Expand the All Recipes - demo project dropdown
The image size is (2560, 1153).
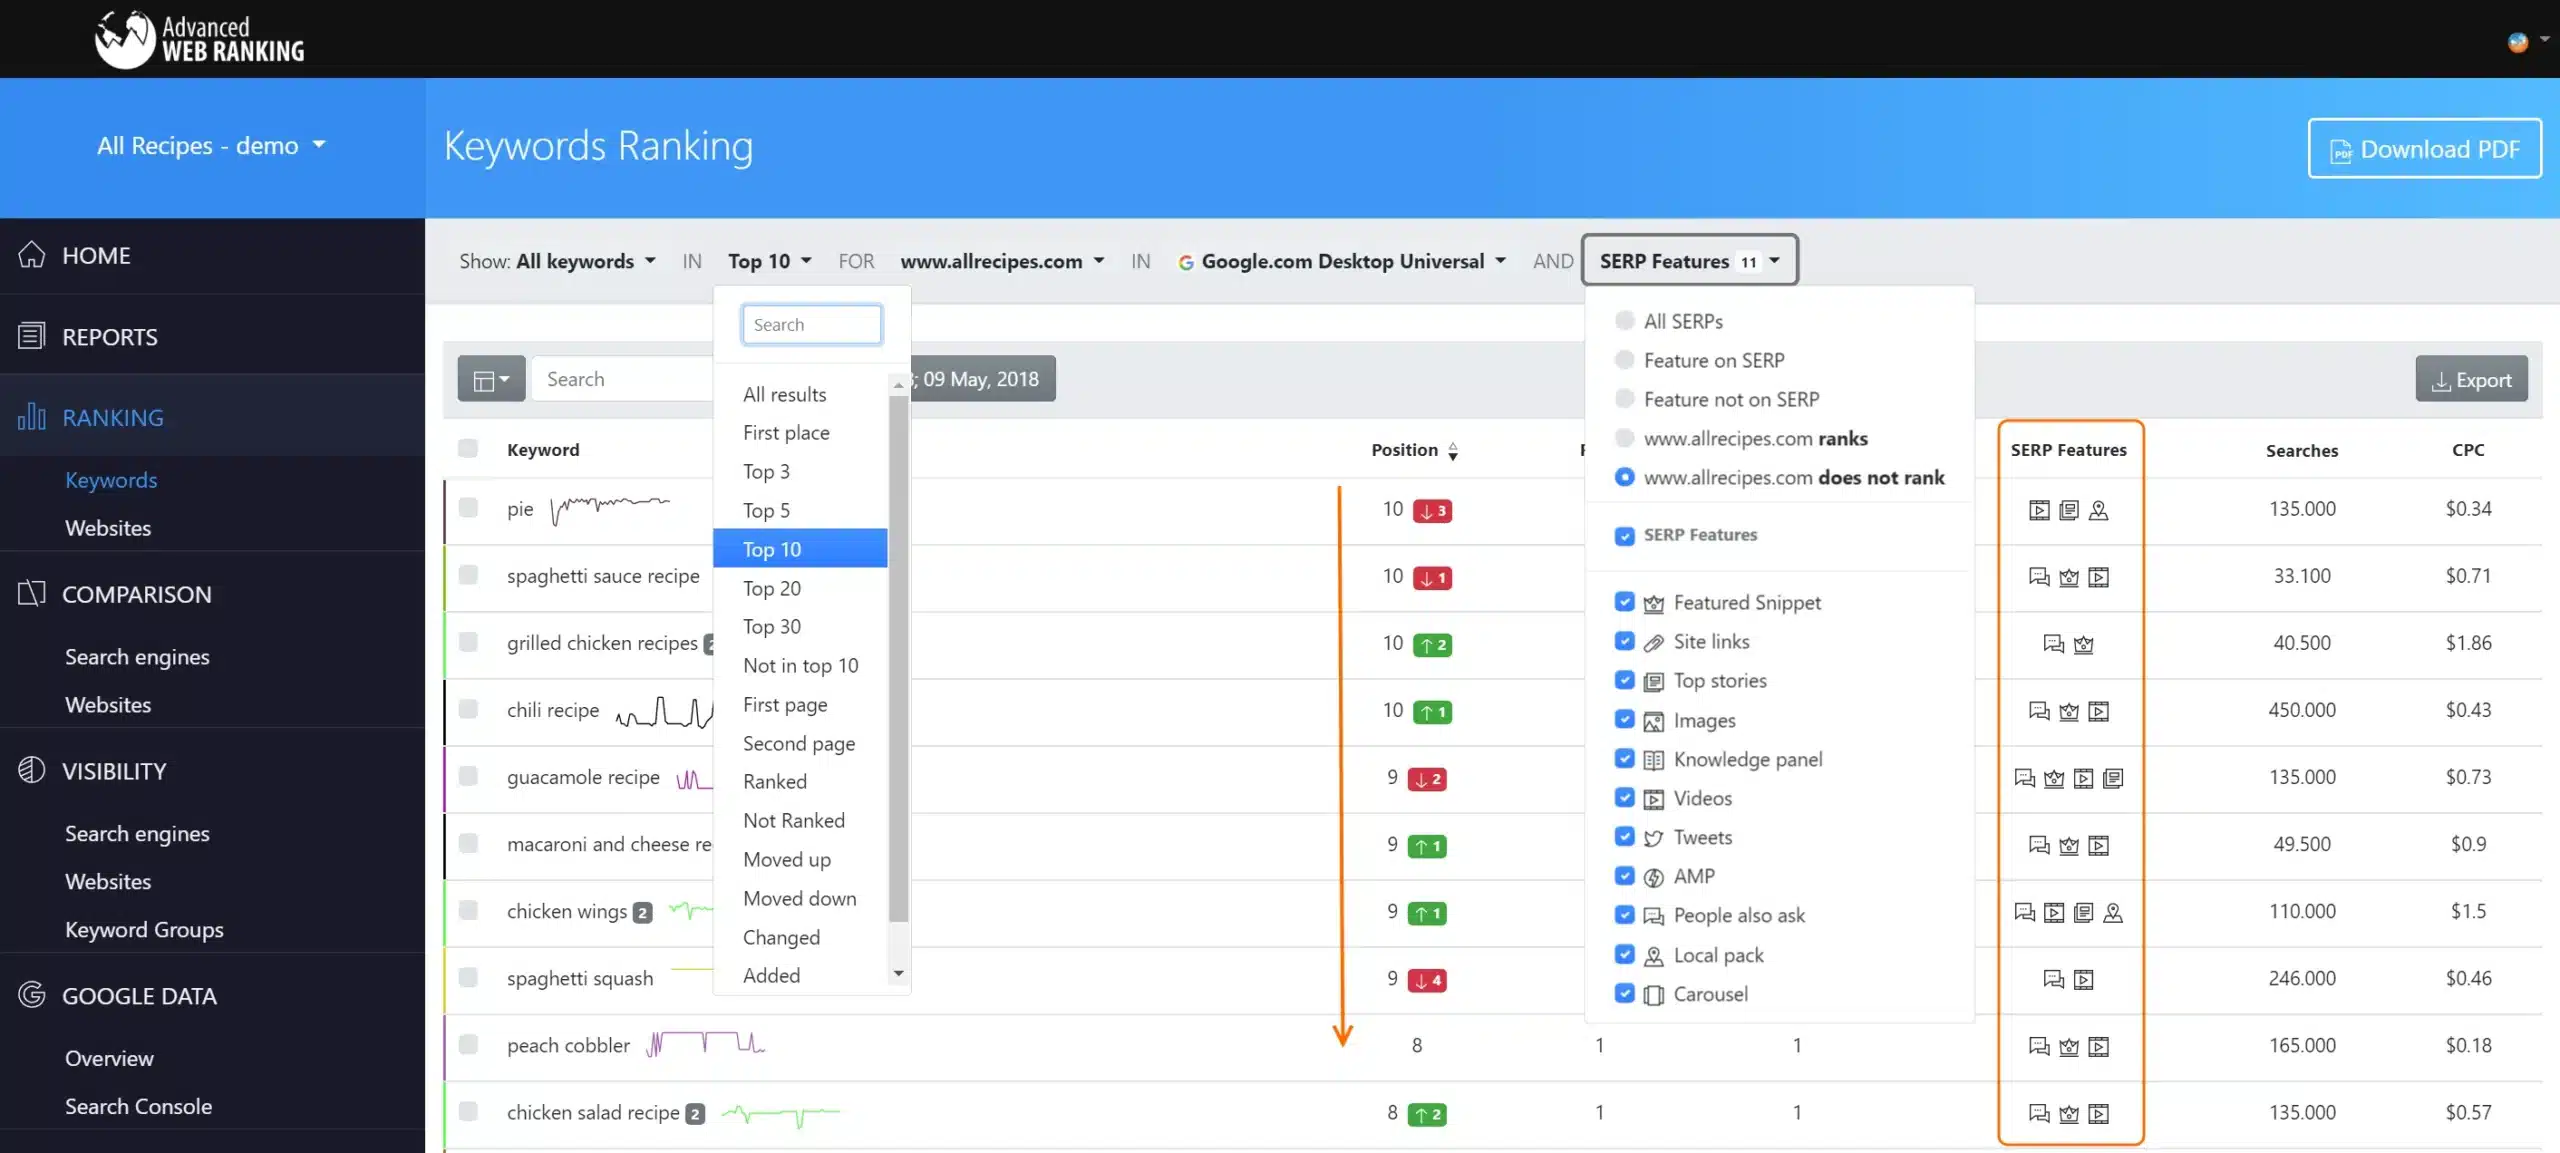tap(211, 146)
